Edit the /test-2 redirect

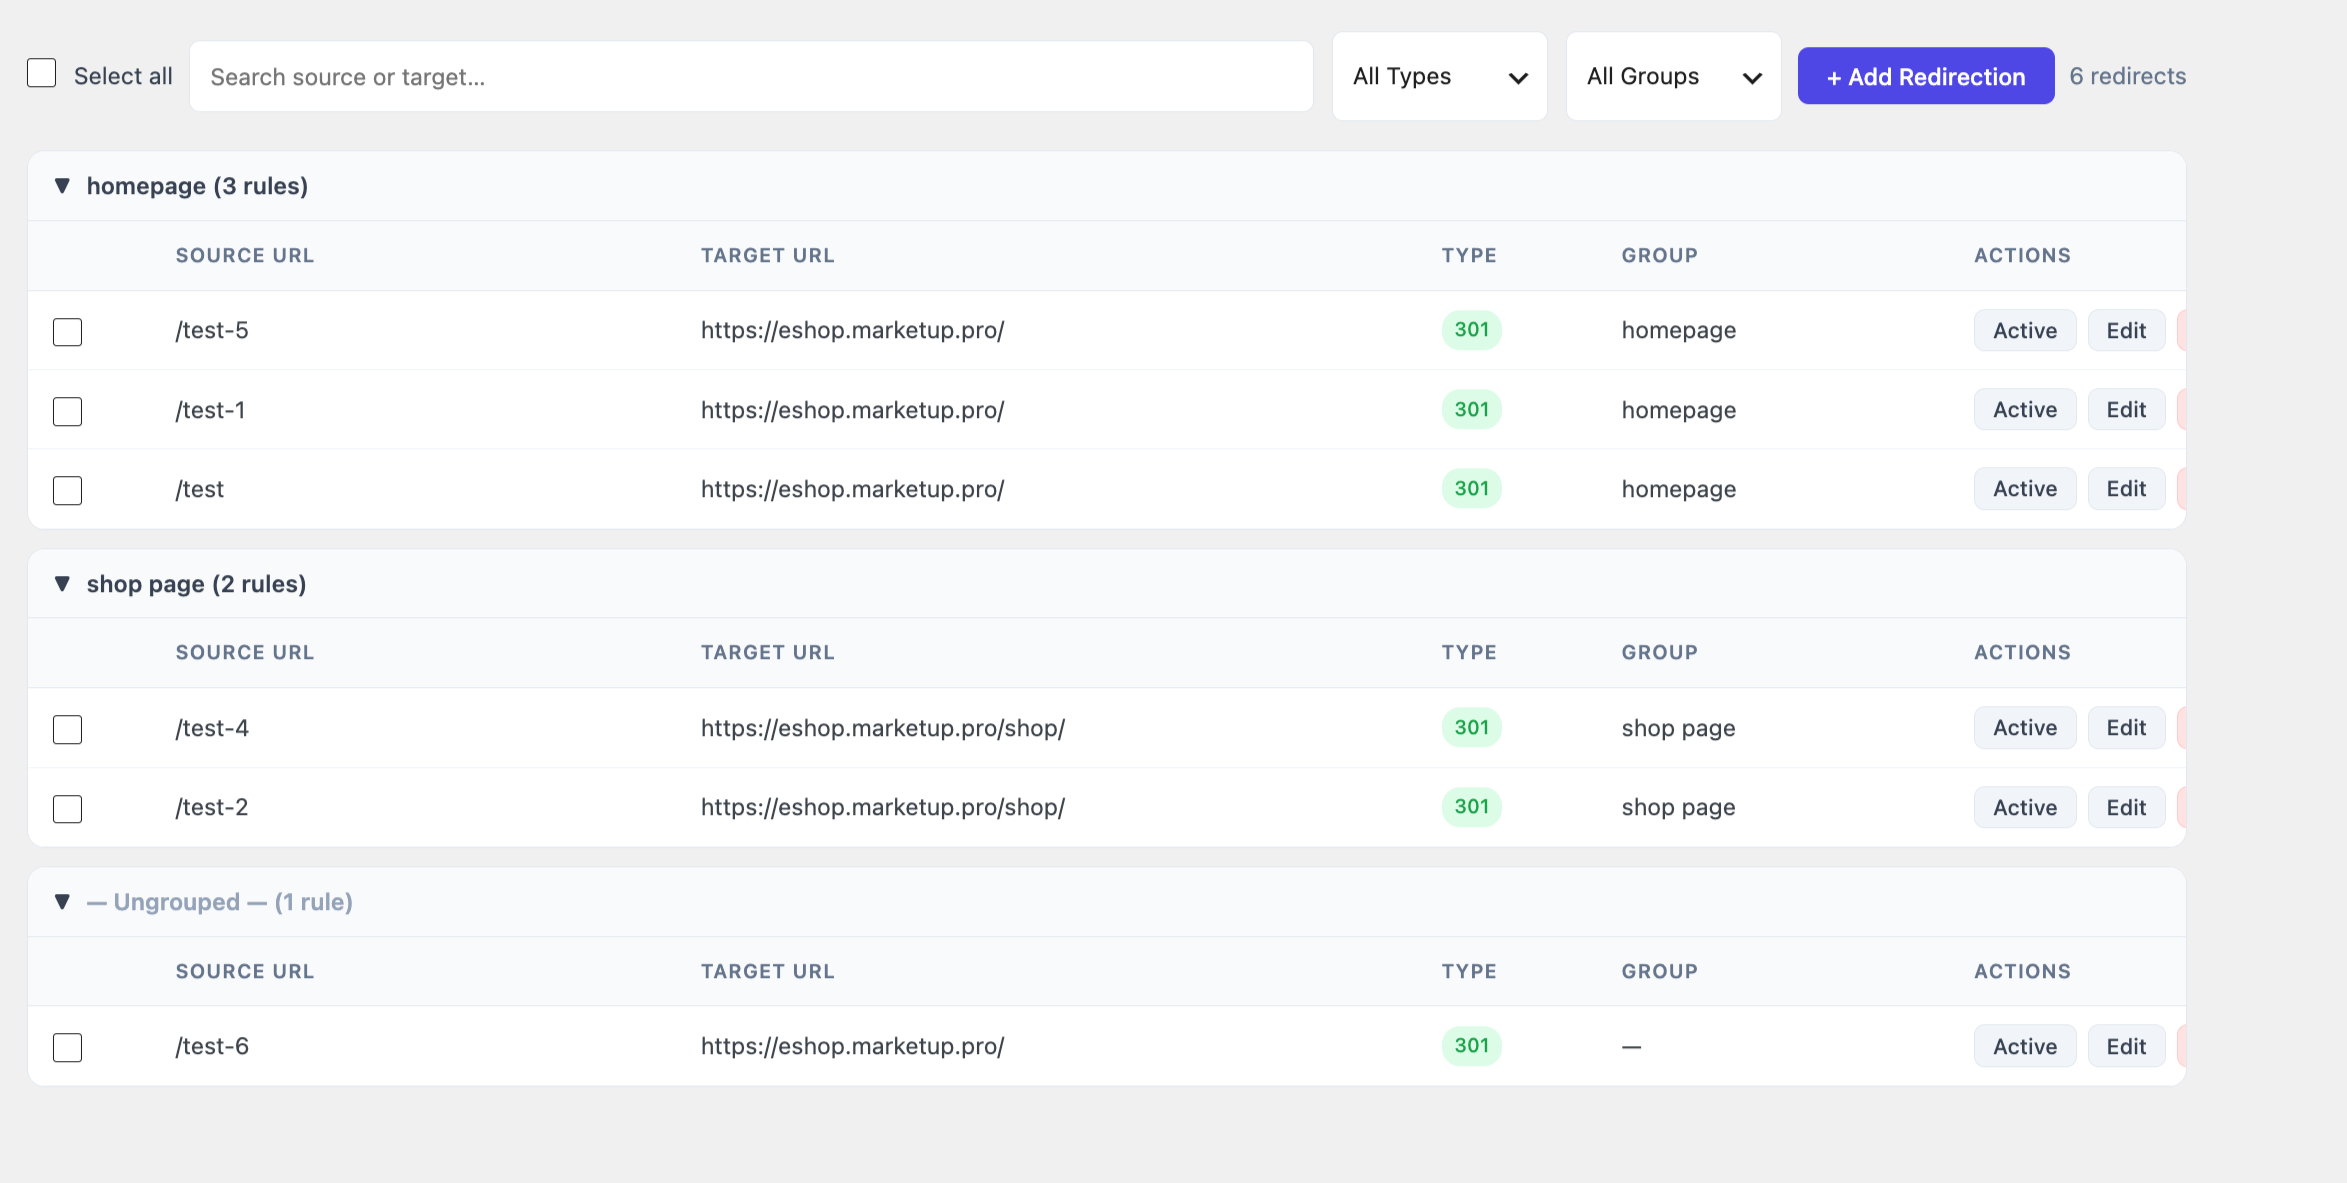point(2126,807)
